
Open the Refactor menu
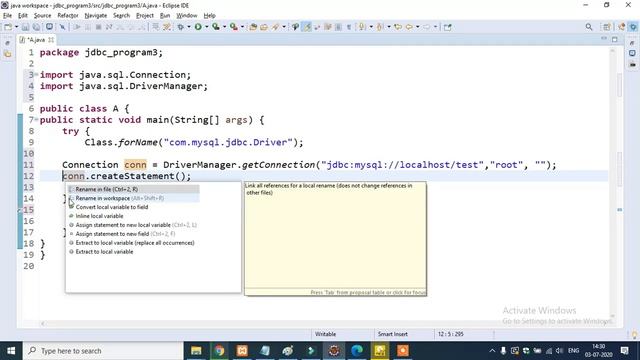tap(68, 16)
